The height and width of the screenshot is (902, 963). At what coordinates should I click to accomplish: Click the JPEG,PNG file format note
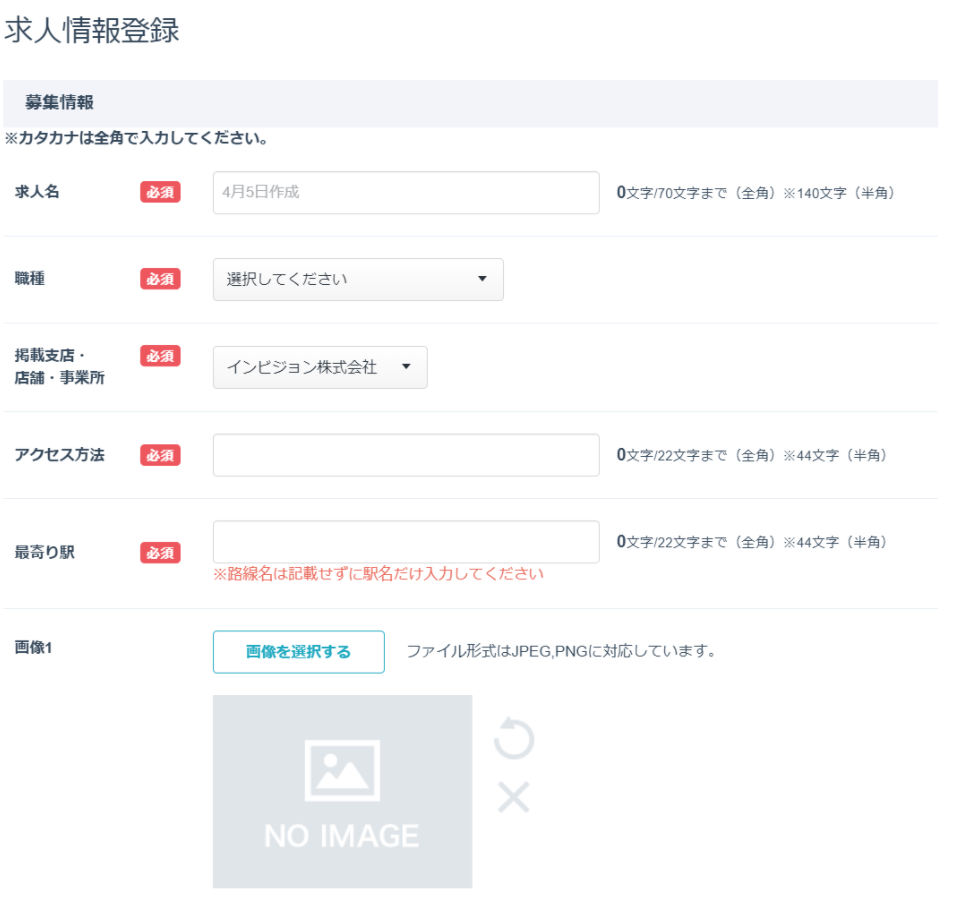561,652
